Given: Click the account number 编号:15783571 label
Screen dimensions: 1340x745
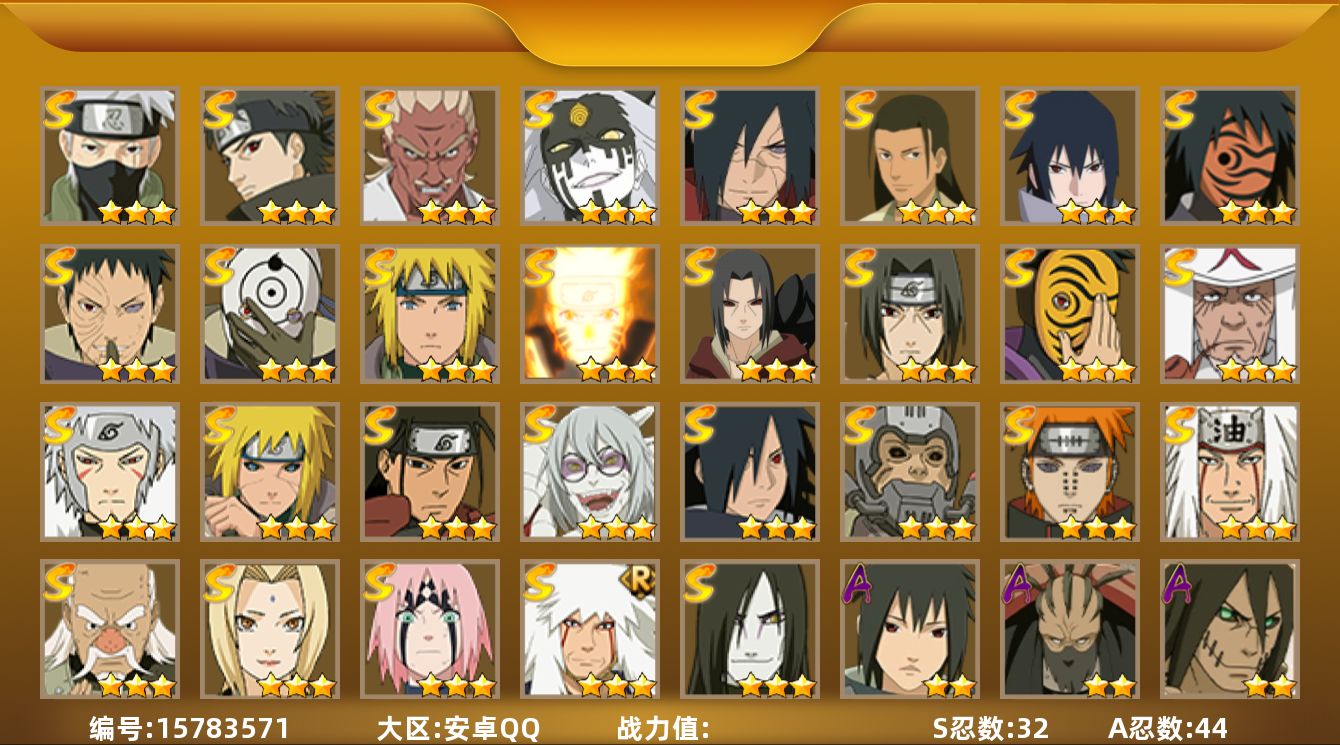Looking at the screenshot, I should [189, 728].
